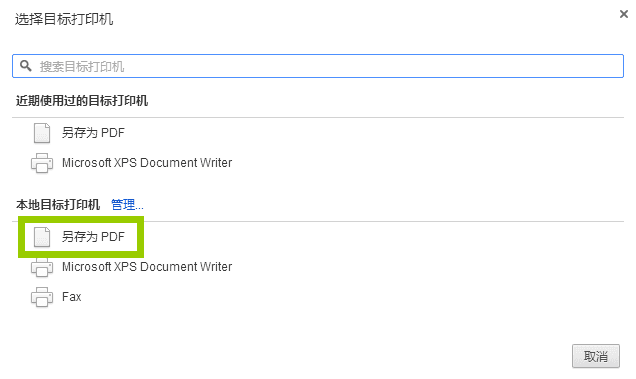Click the Fax printer icon
Viewport: 636px width, 379px height.
42,297
